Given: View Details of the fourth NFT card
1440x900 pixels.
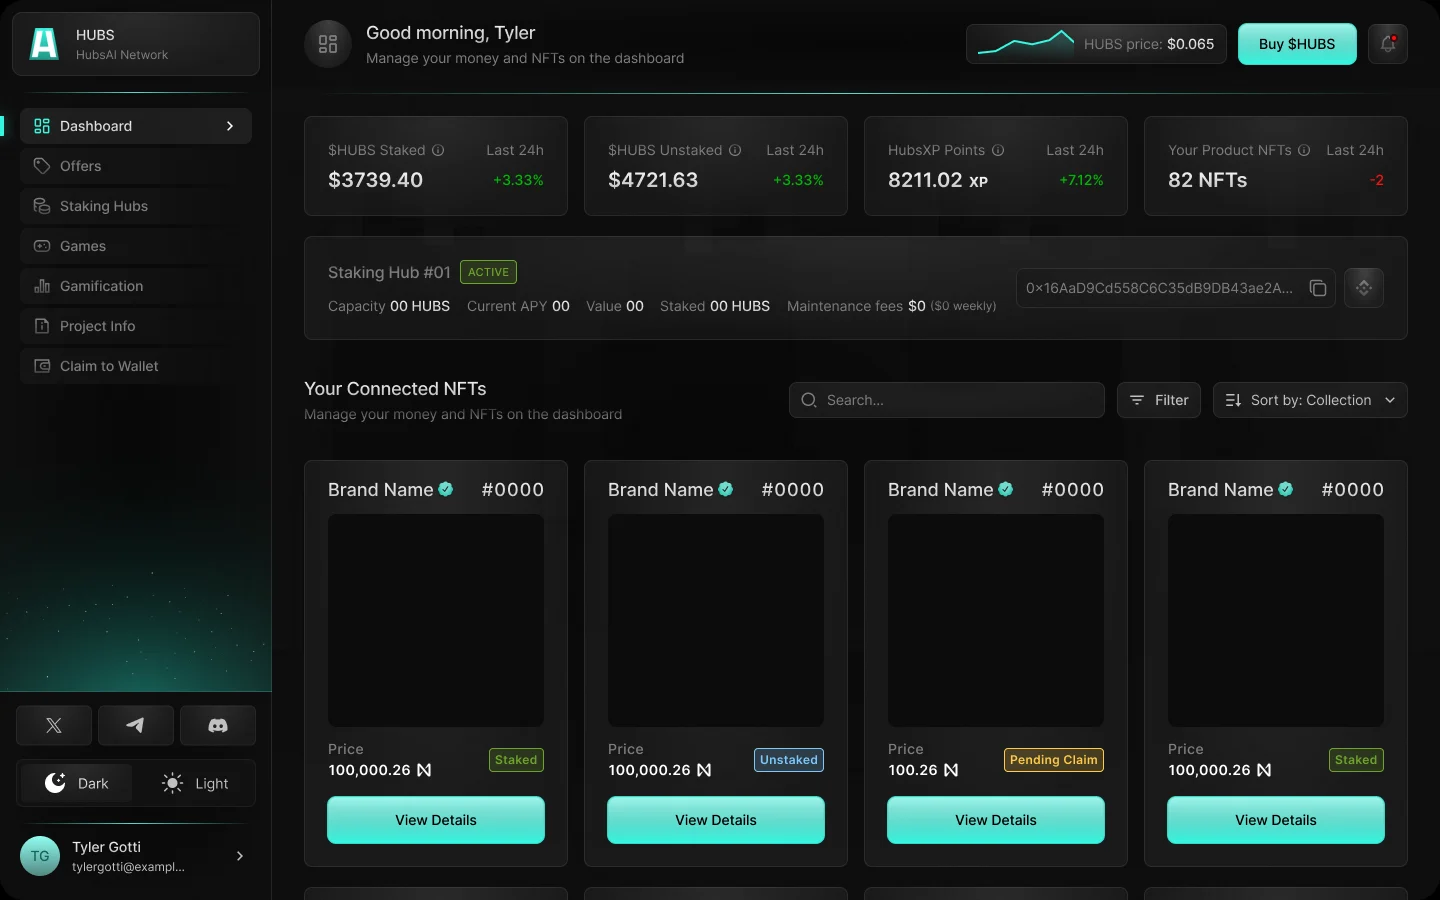Looking at the screenshot, I should (1276, 820).
